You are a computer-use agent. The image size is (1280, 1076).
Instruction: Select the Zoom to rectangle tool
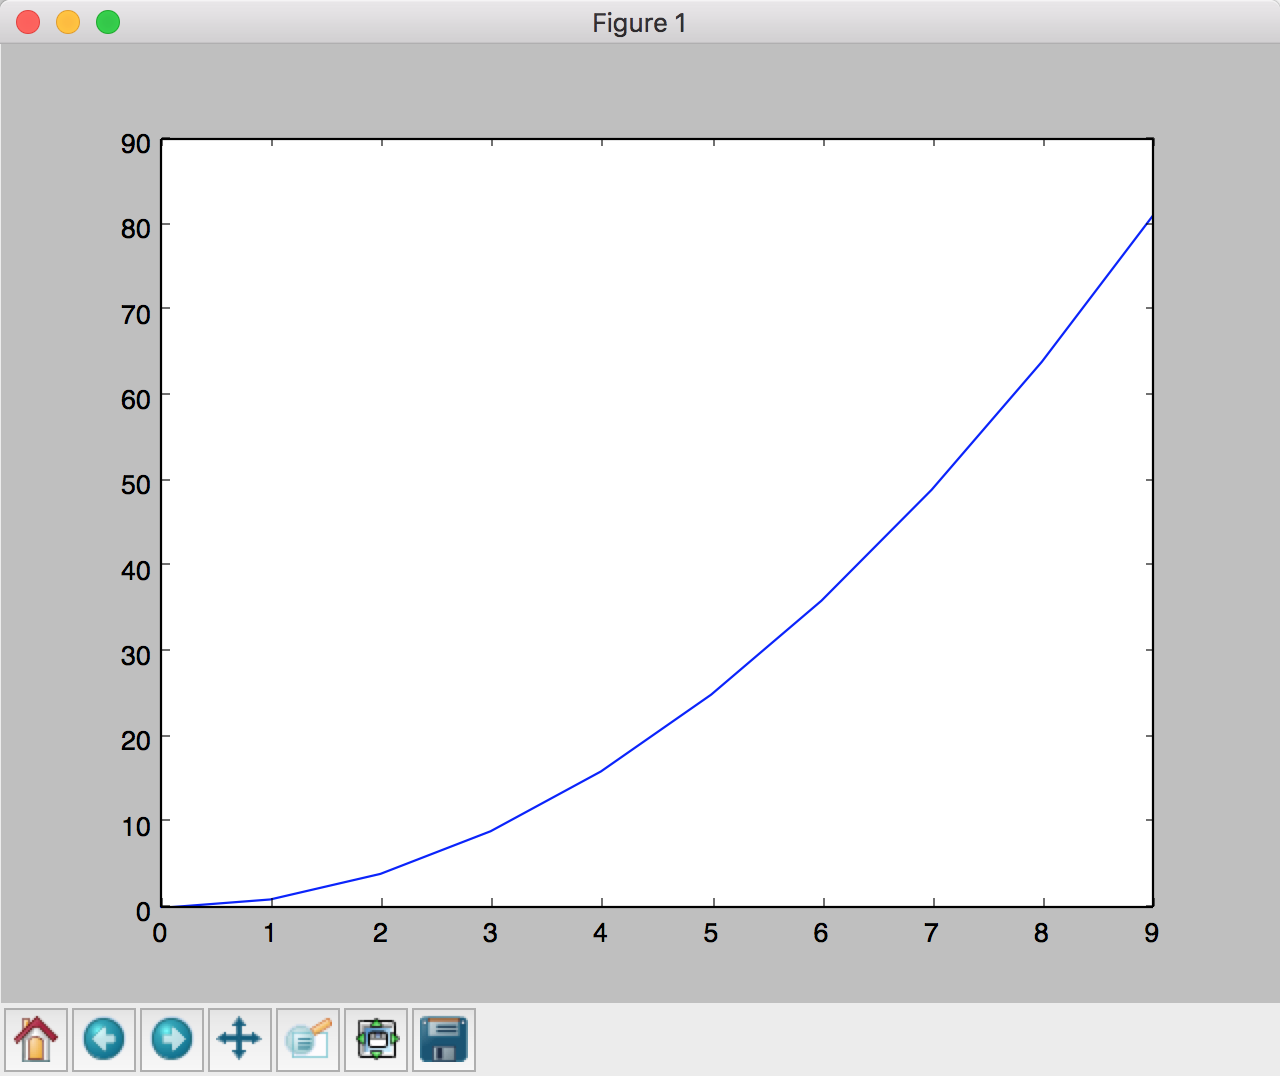coord(308,1039)
